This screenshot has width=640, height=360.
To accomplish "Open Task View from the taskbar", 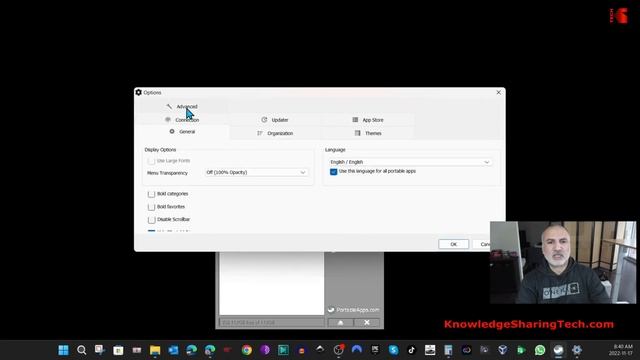I will click(x=100, y=350).
